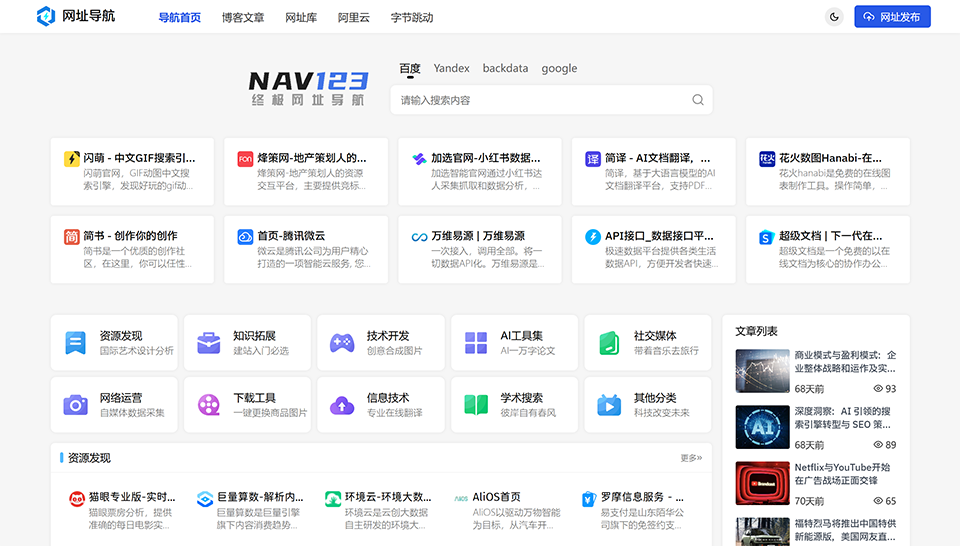Viewport: 960px width, 546px height.
Task: Click the 其他分类 TV icon
Action: tap(609, 405)
